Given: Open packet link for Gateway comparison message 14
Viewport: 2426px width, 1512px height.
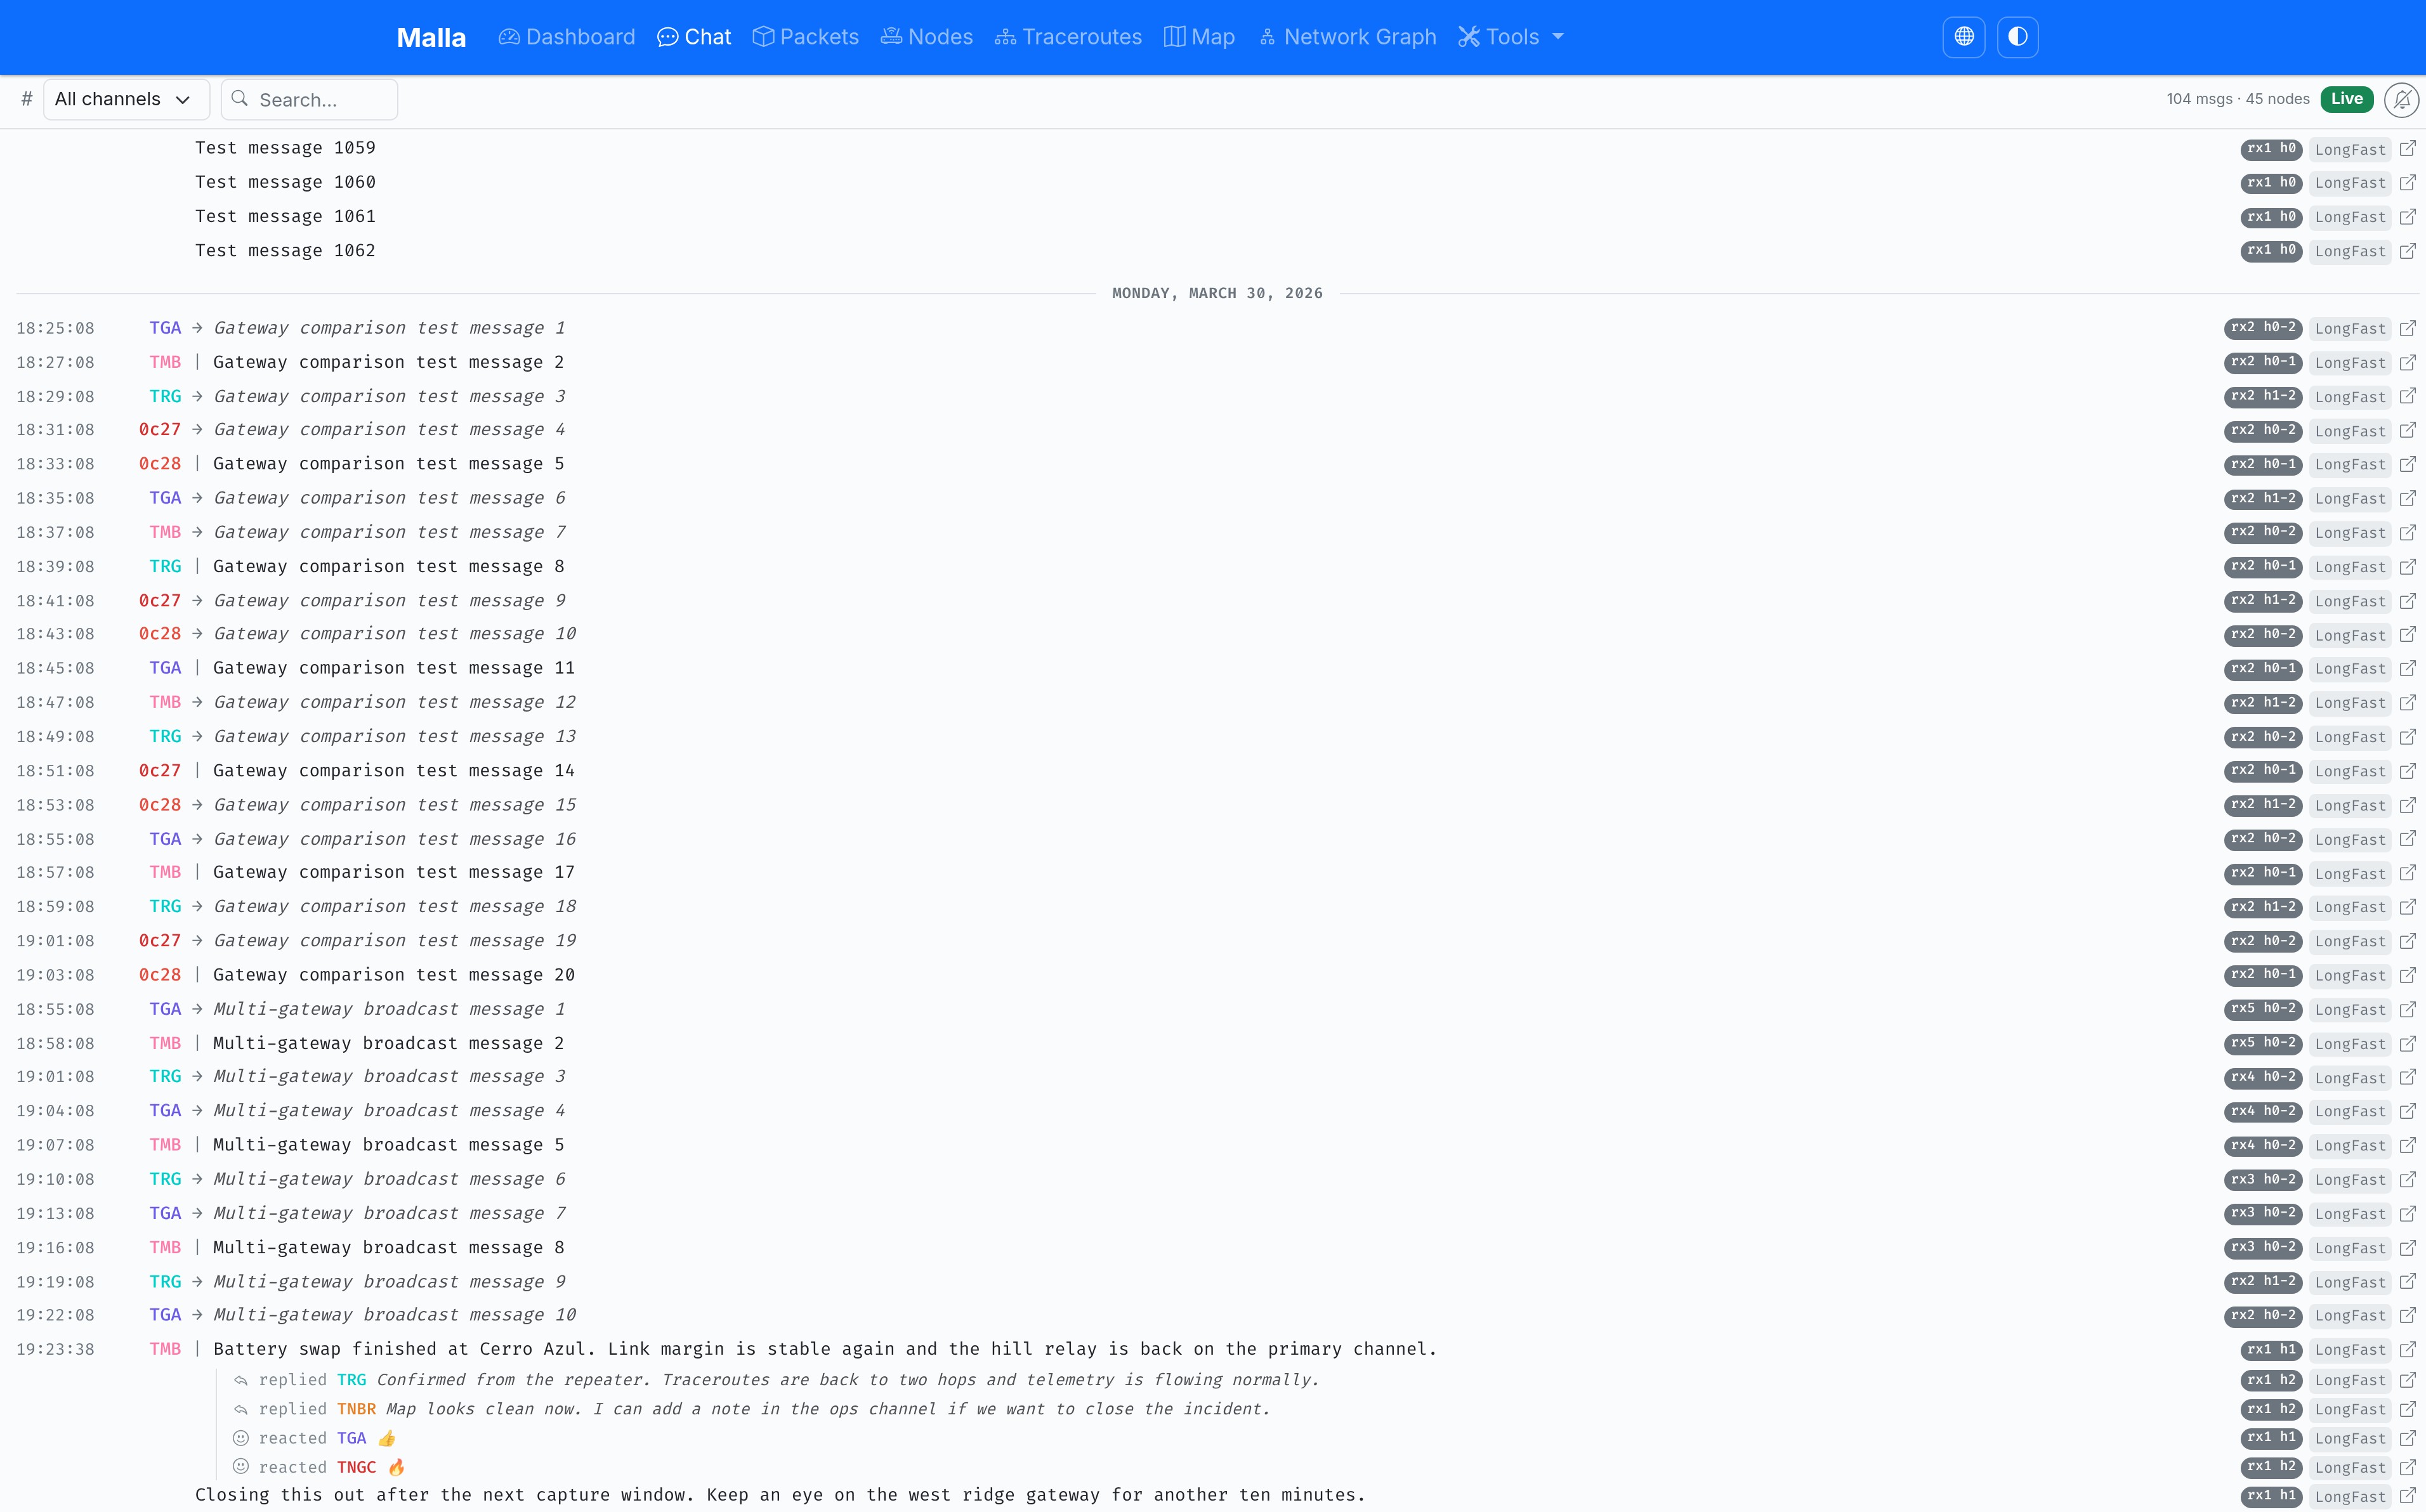Looking at the screenshot, I should point(2408,770).
